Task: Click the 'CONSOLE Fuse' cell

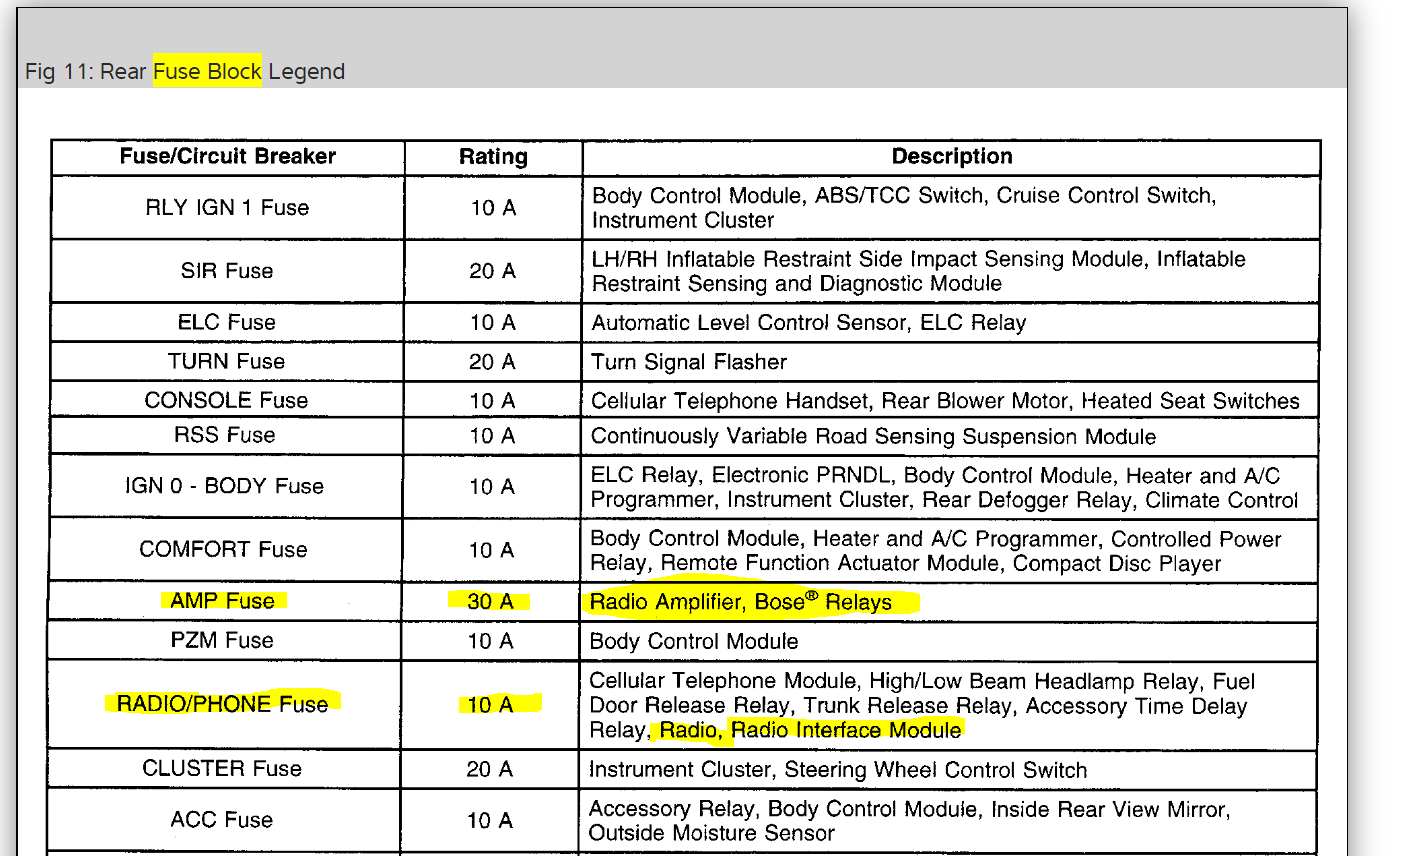Action: click(x=226, y=400)
